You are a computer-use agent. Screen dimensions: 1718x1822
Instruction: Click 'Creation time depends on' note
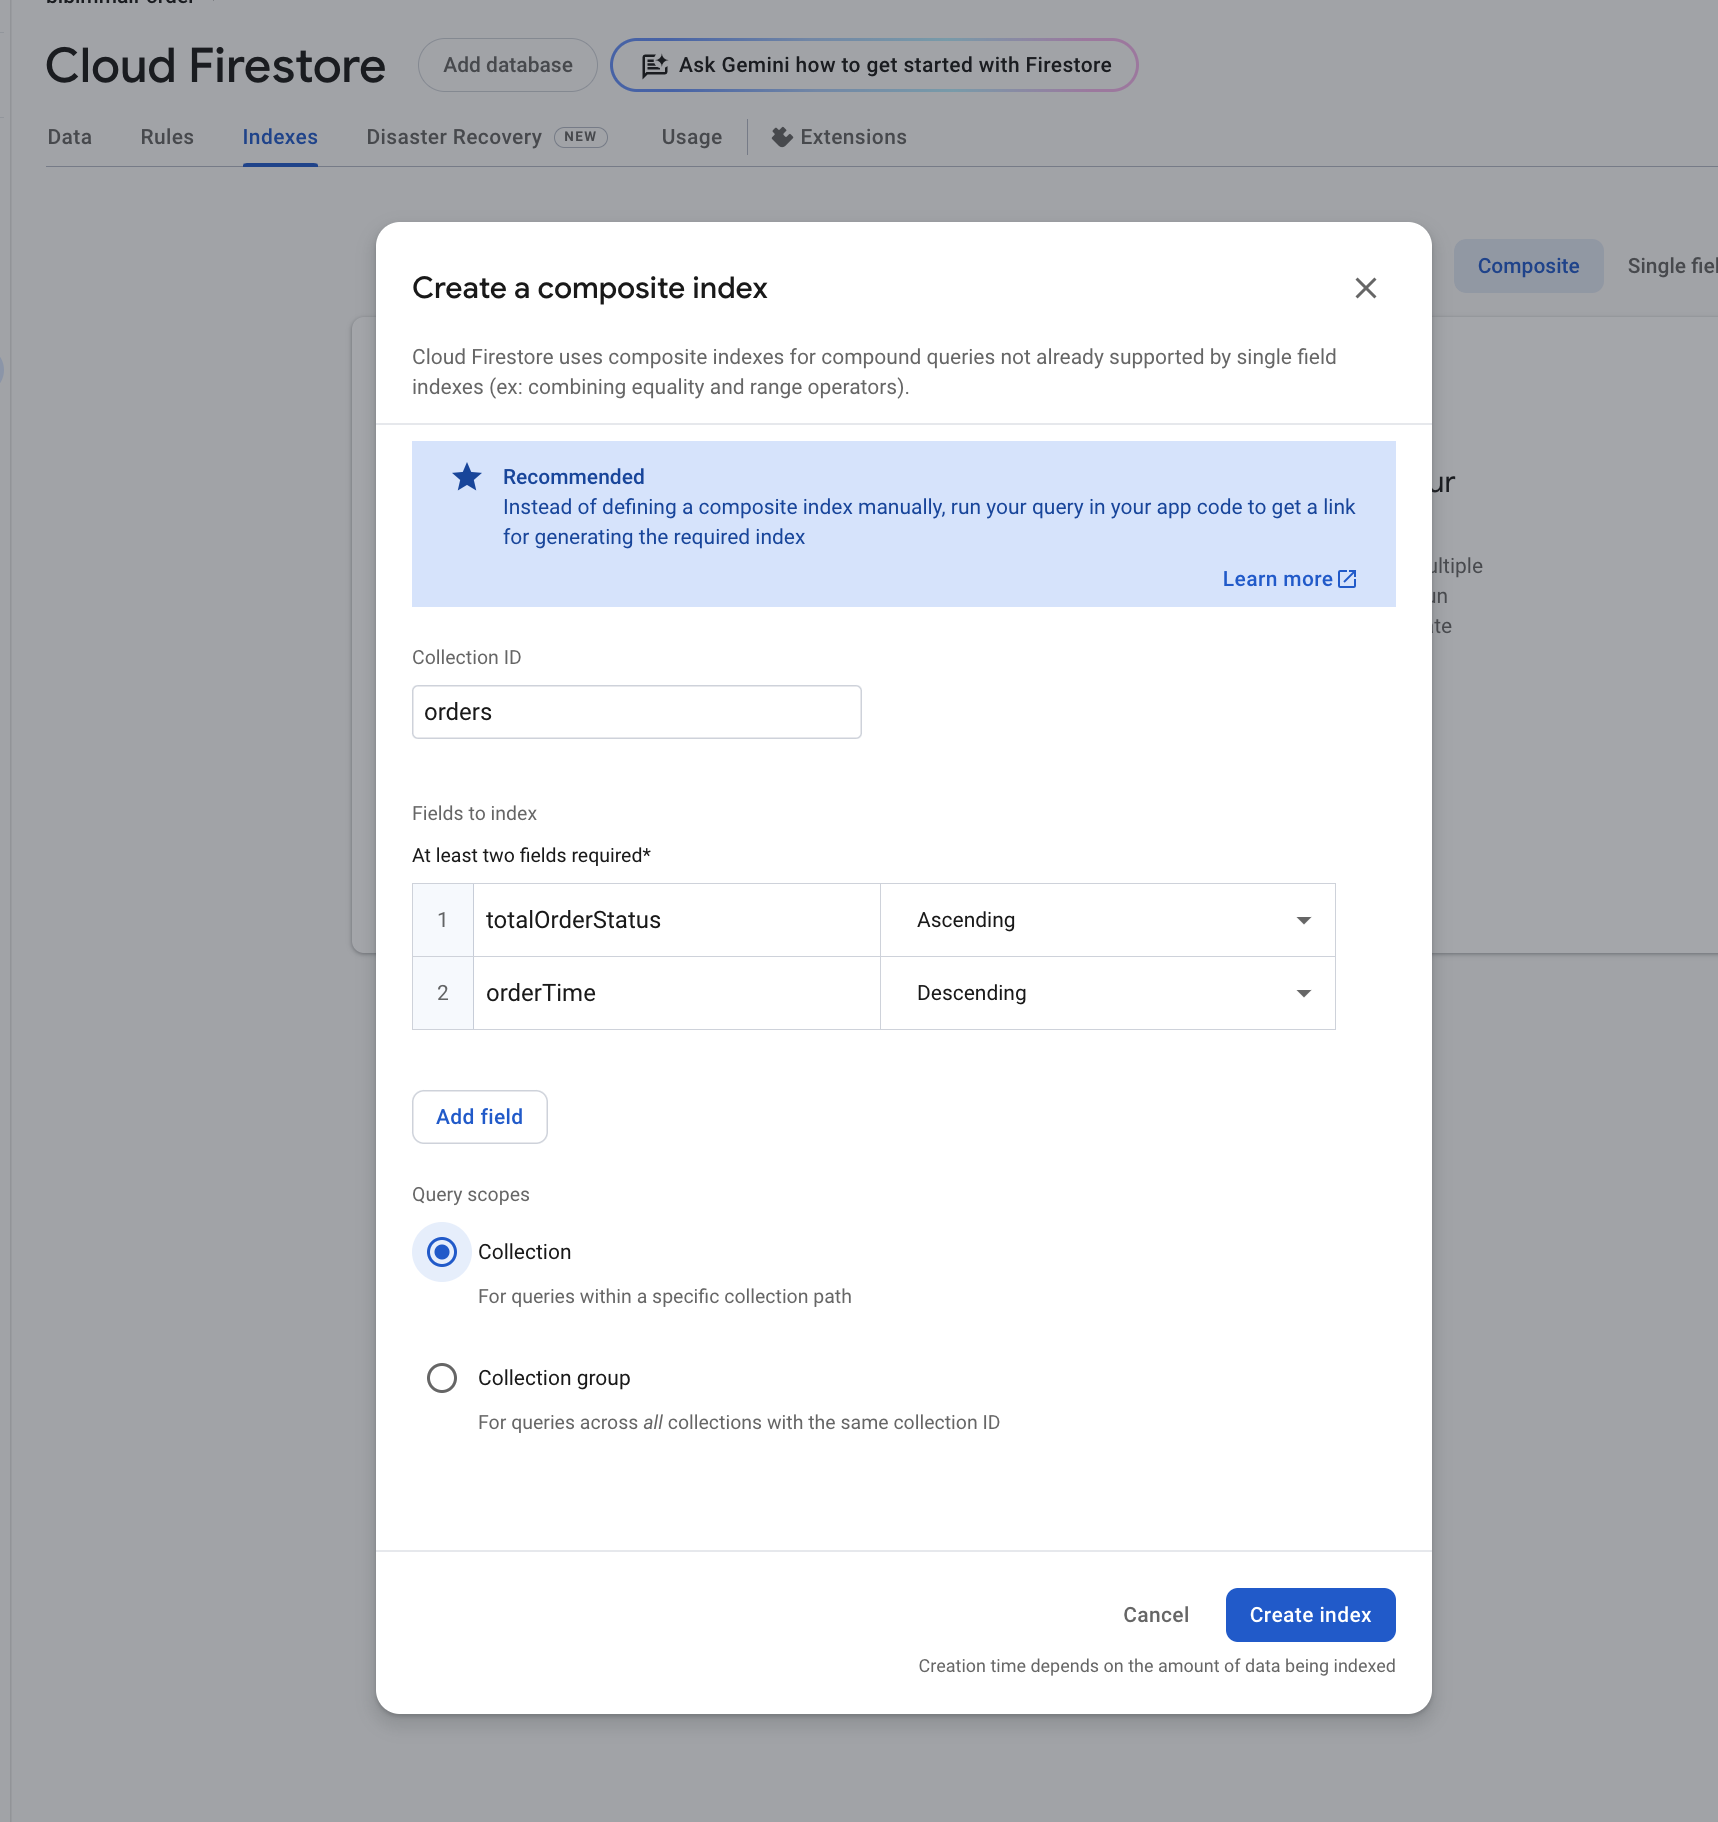(x=1157, y=1666)
